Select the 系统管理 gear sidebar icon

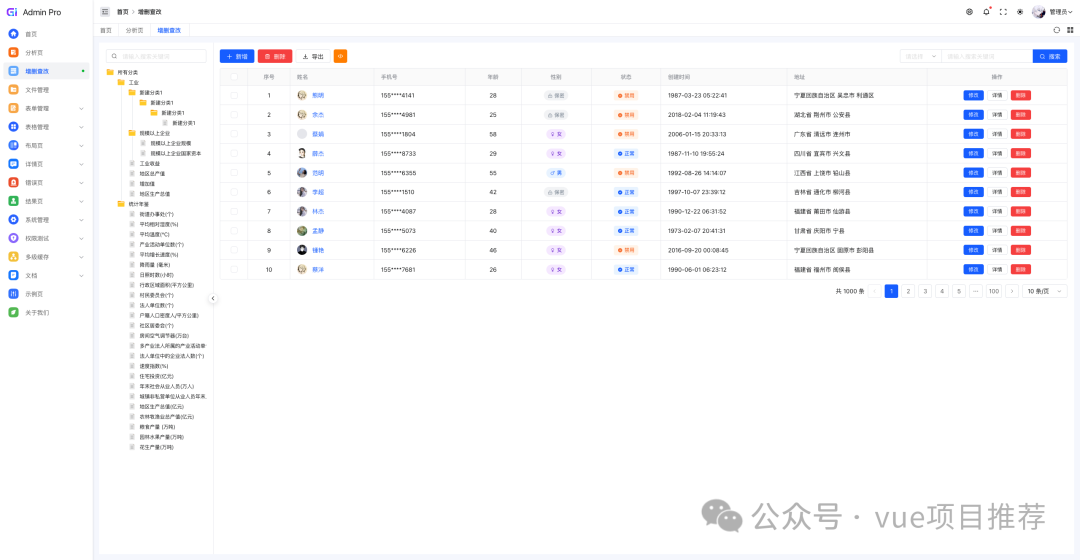coord(13,220)
